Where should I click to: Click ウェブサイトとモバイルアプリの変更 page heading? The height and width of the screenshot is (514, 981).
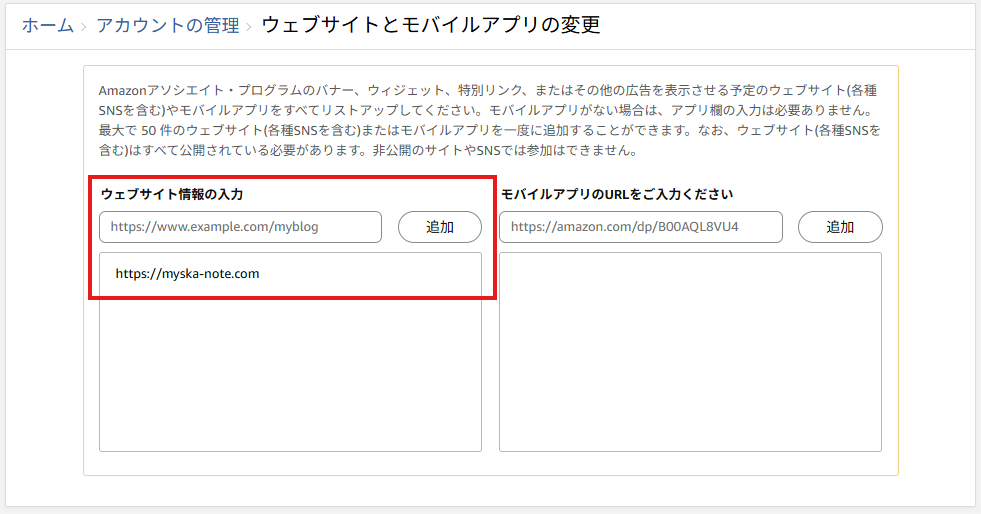tap(431, 25)
